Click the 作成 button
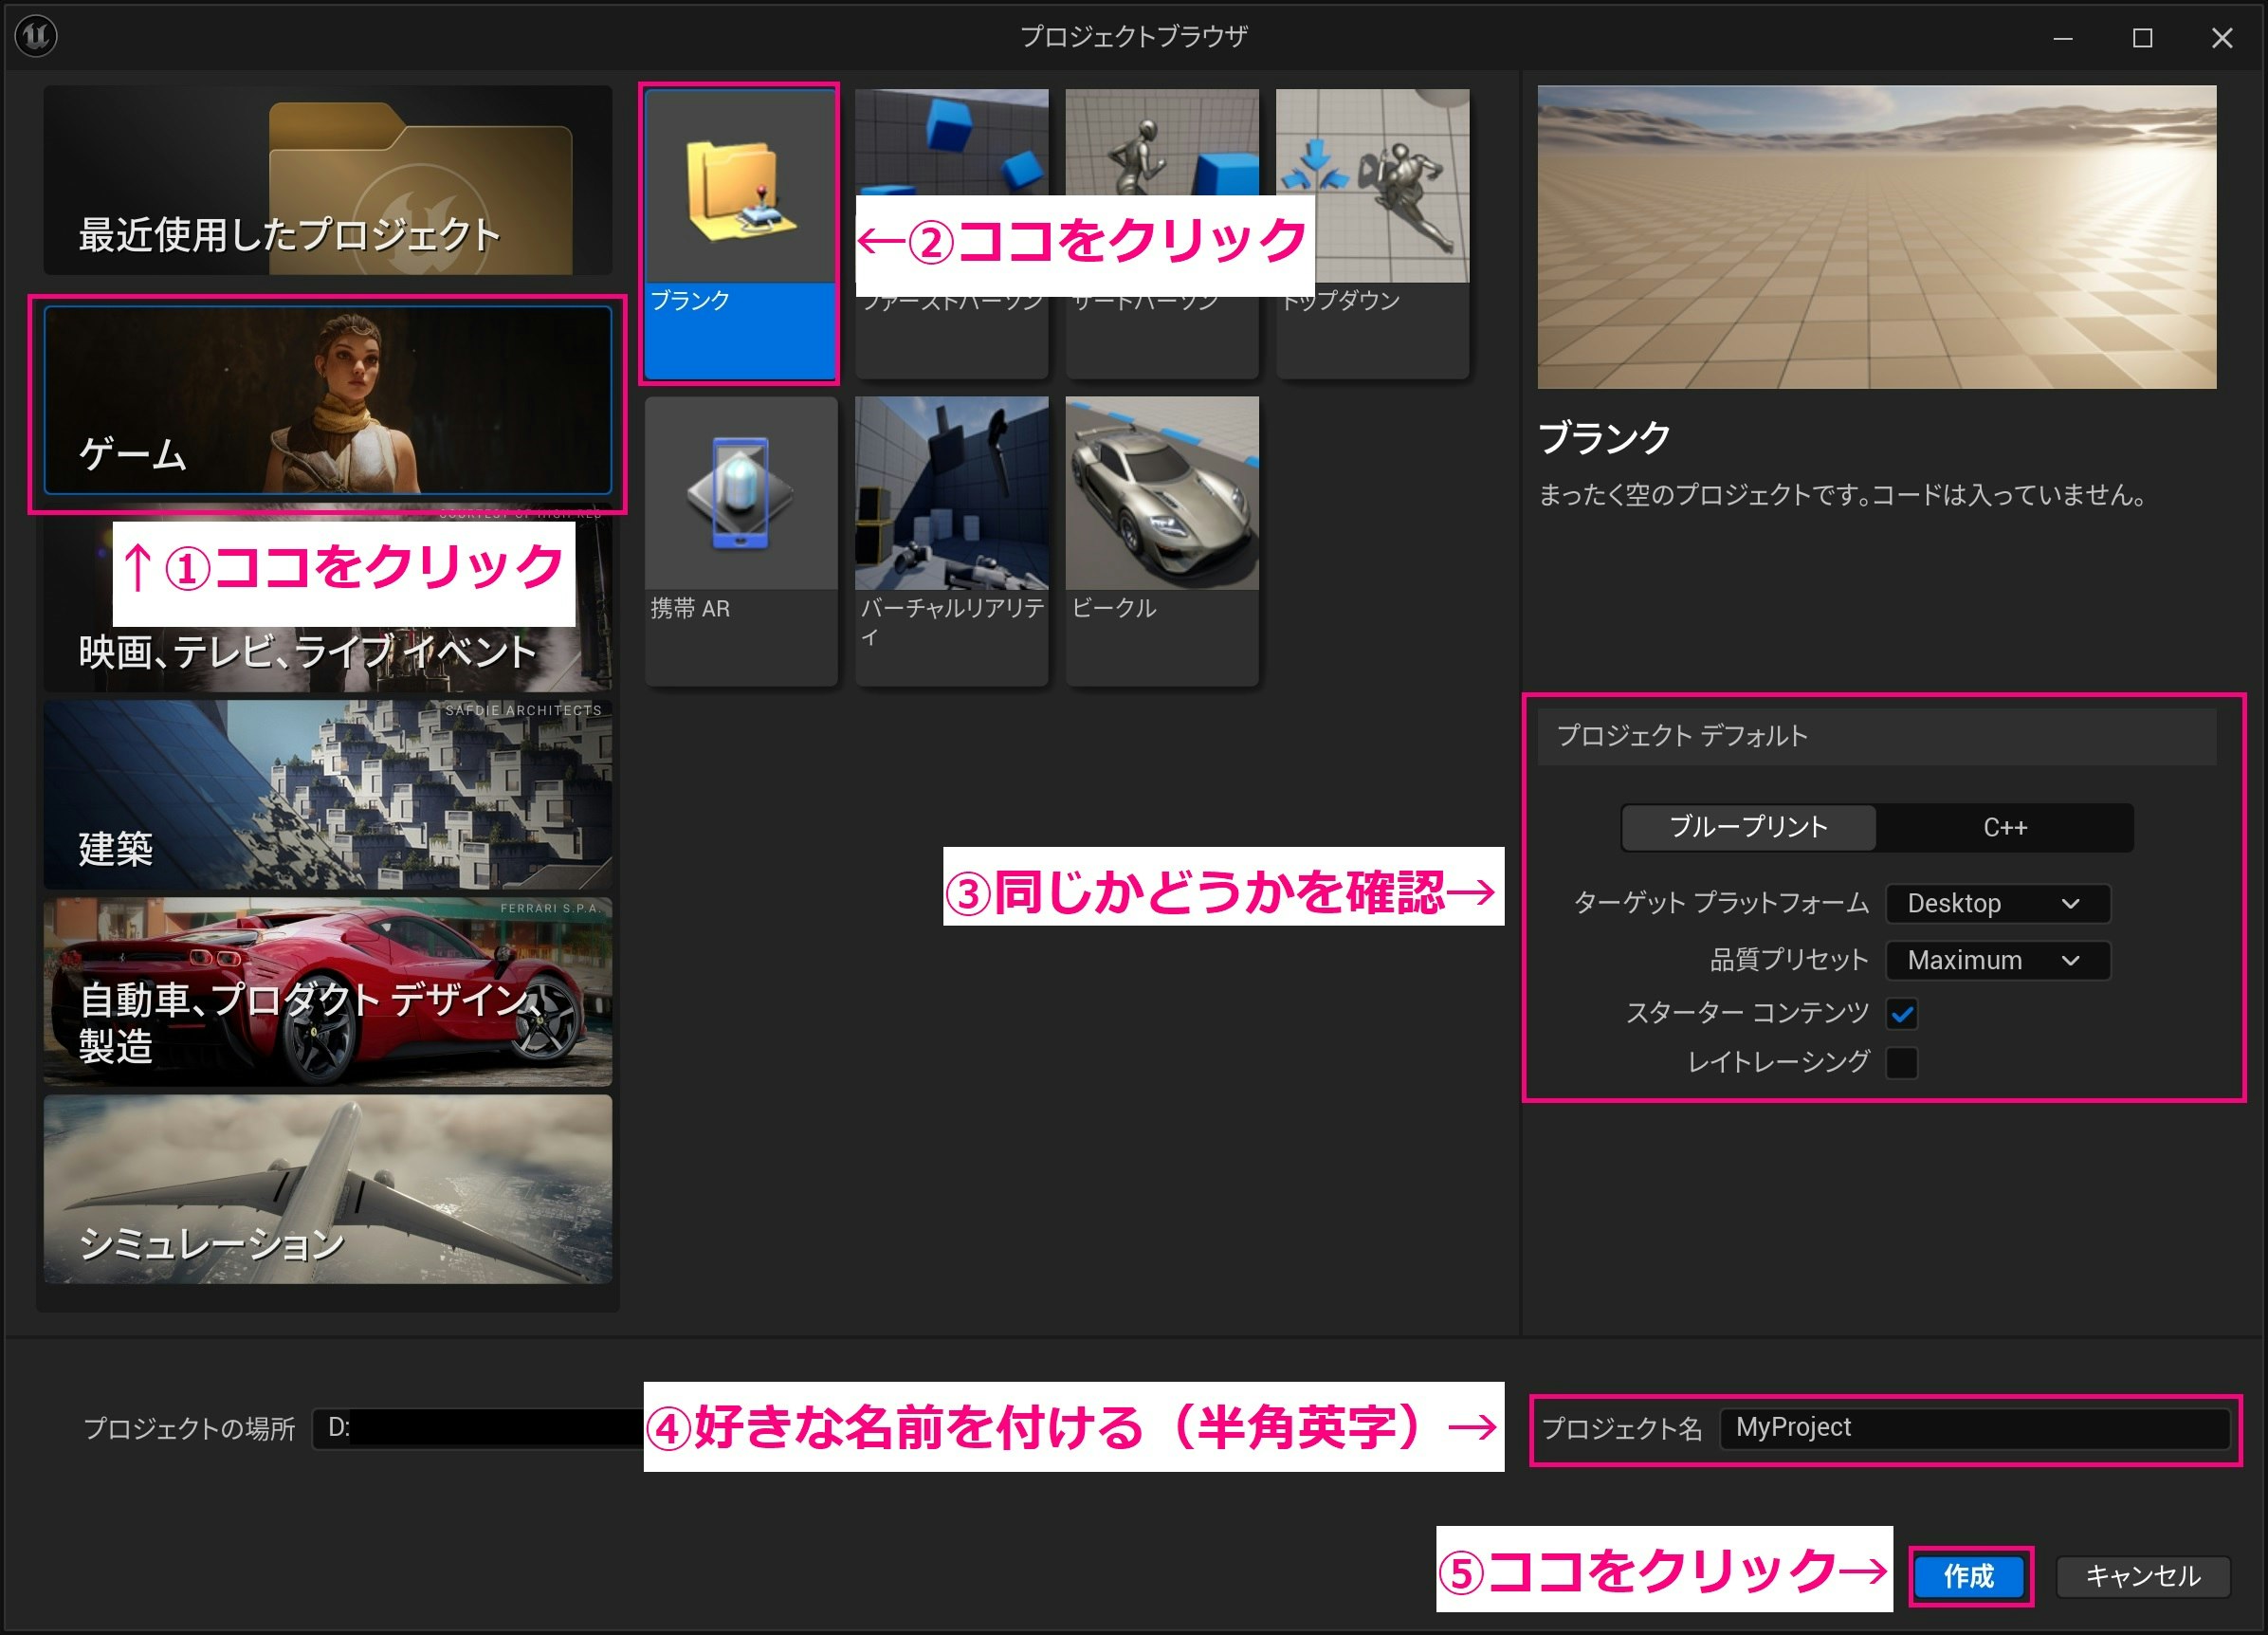Viewport: 2268px width, 1635px height. [1970, 1577]
